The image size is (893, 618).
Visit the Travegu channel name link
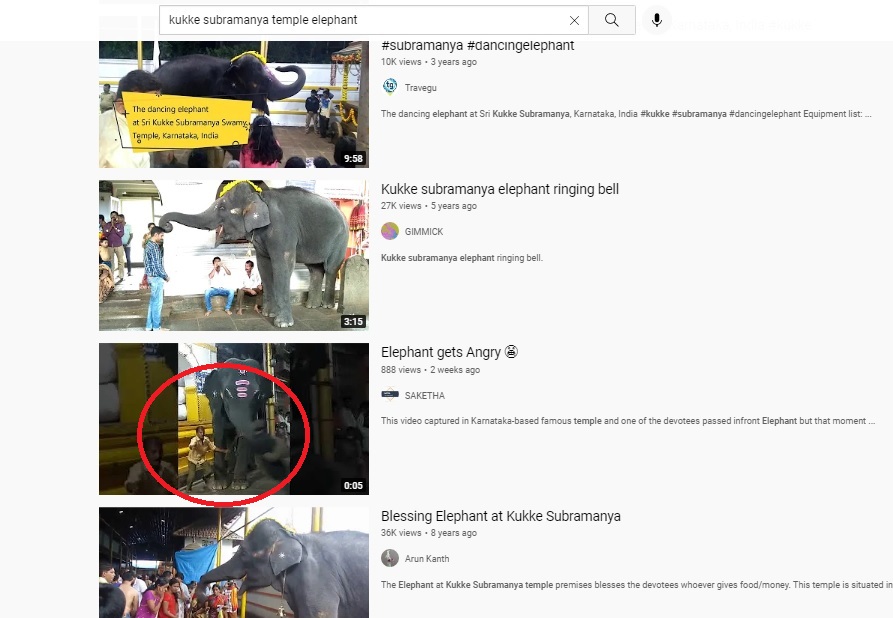pos(420,88)
